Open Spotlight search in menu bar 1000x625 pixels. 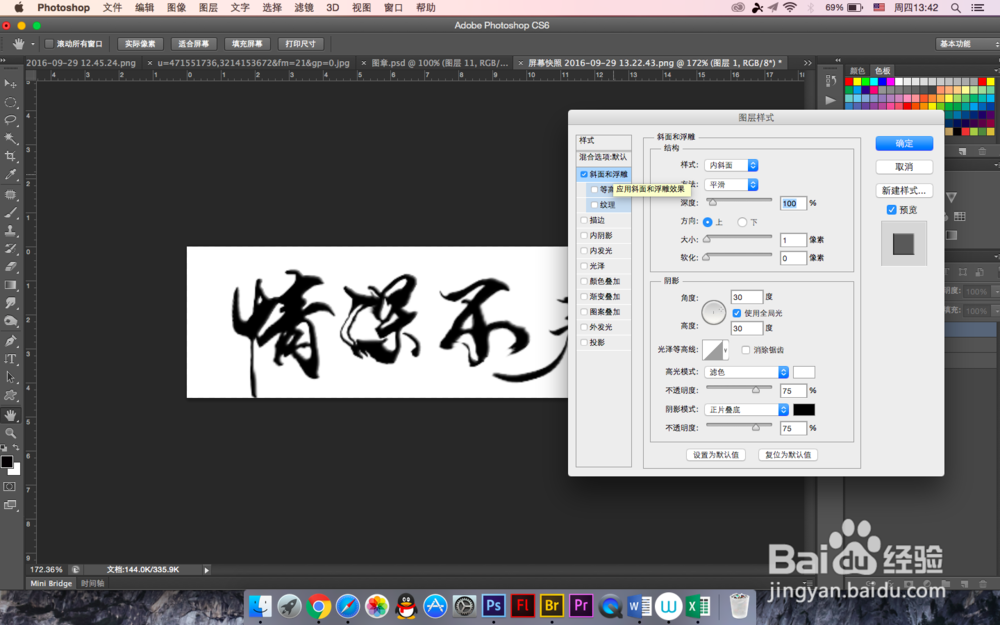pyautogui.click(x=955, y=8)
